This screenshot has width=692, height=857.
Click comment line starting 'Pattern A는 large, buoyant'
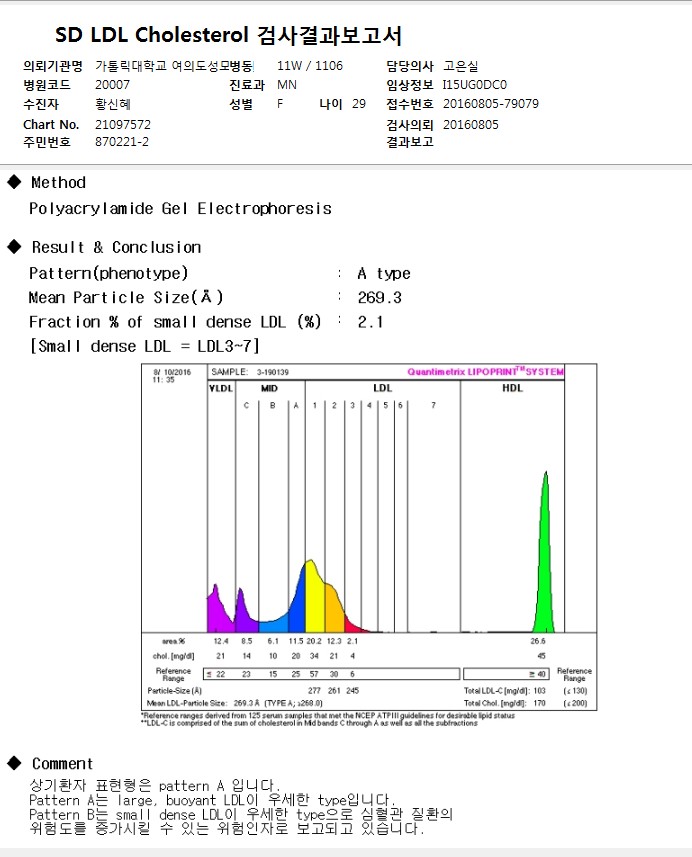pyautogui.click(x=212, y=800)
